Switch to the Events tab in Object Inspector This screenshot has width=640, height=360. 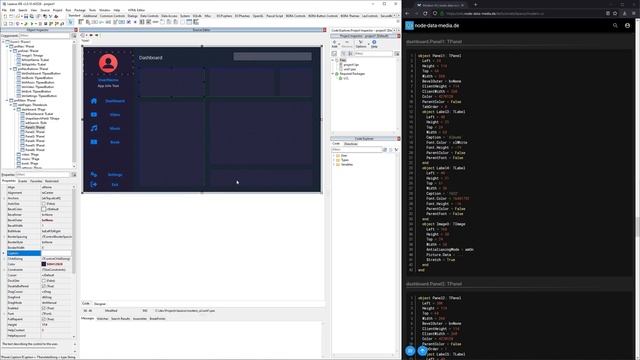pyautogui.click(x=22, y=181)
